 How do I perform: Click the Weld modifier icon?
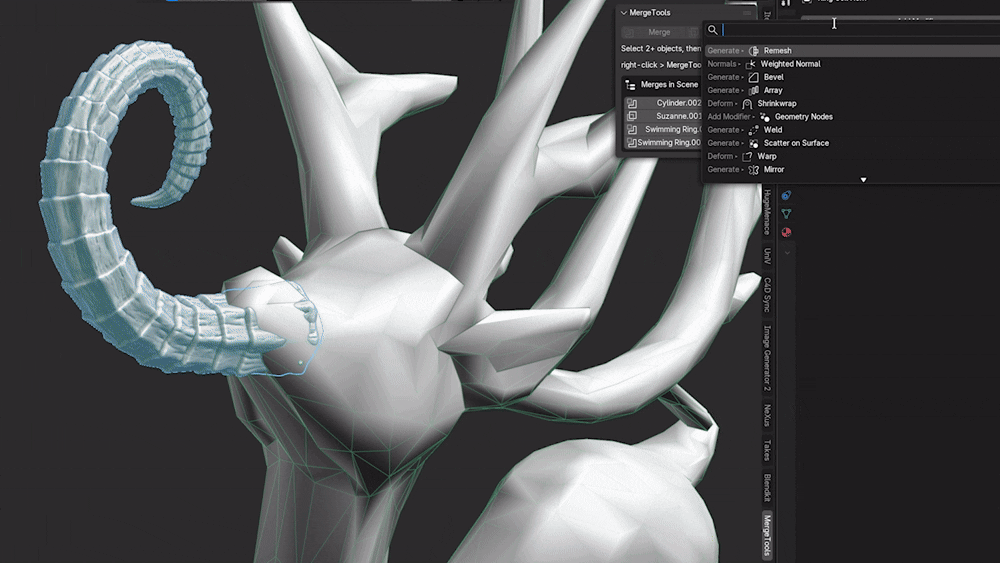(754, 130)
